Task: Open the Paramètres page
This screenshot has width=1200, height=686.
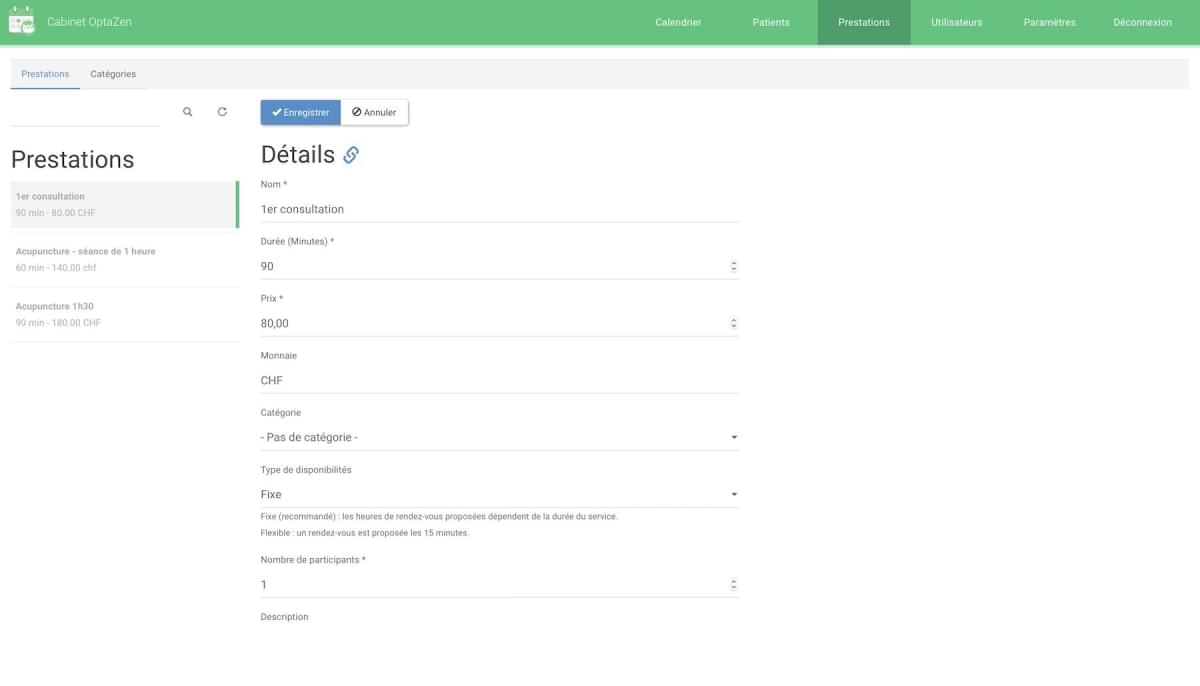Action: (x=1049, y=21)
